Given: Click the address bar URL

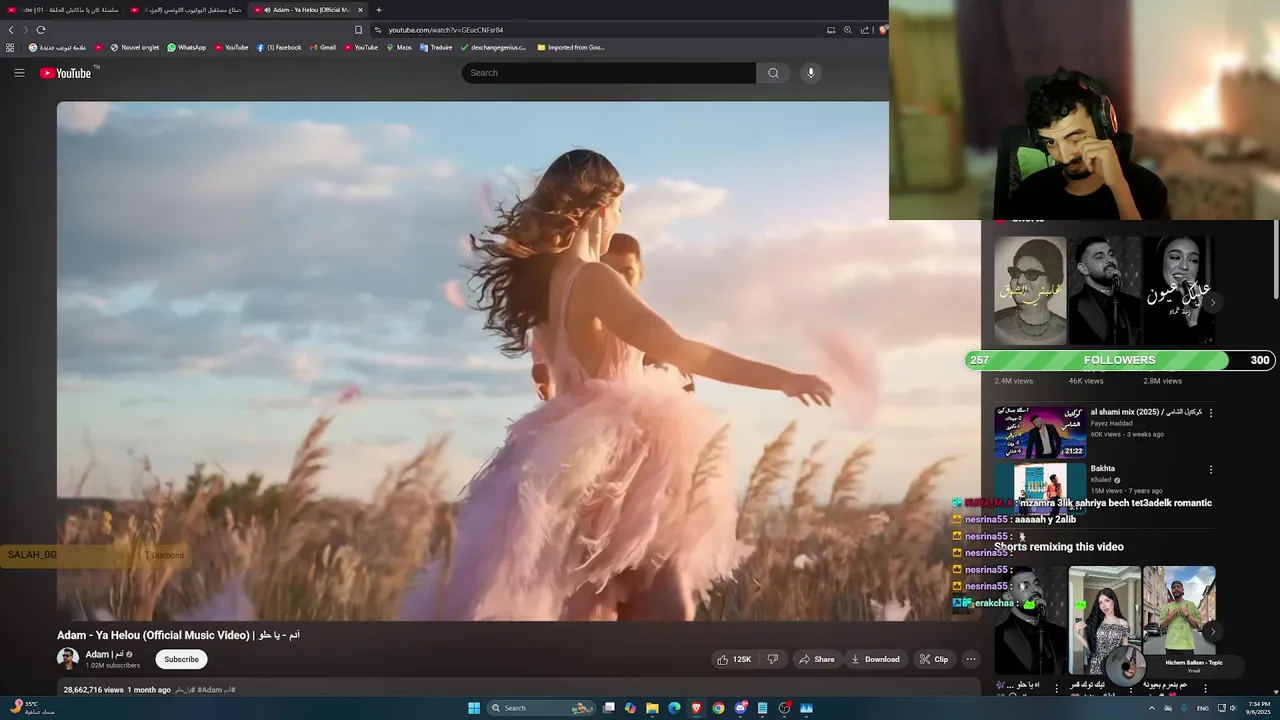Looking at the screenshot, I should [446, 30].
